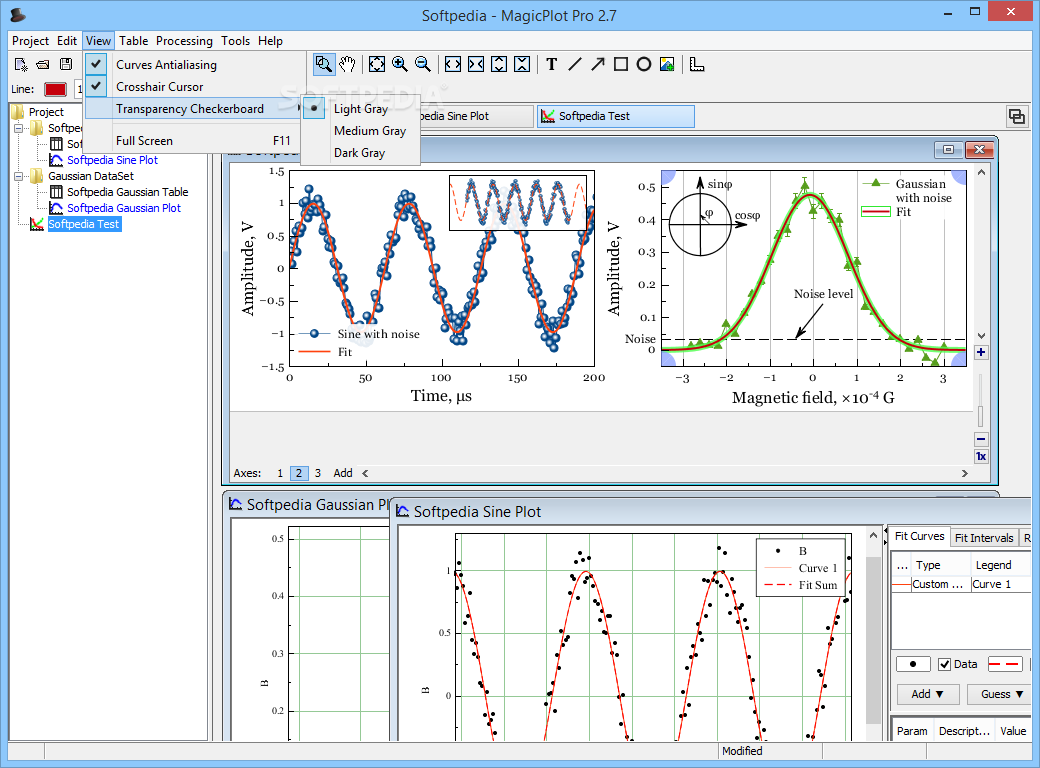Select Softpedia Test item in project tree
The image size is (1040, 768).
(x=84, y=224)
